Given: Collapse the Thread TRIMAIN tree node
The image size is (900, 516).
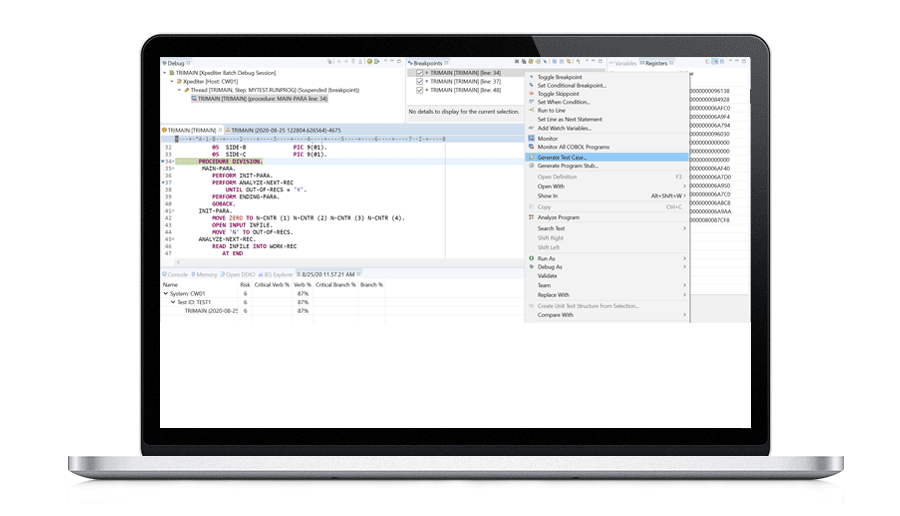Looking at the screenshot, I should [x=180, y=90].
